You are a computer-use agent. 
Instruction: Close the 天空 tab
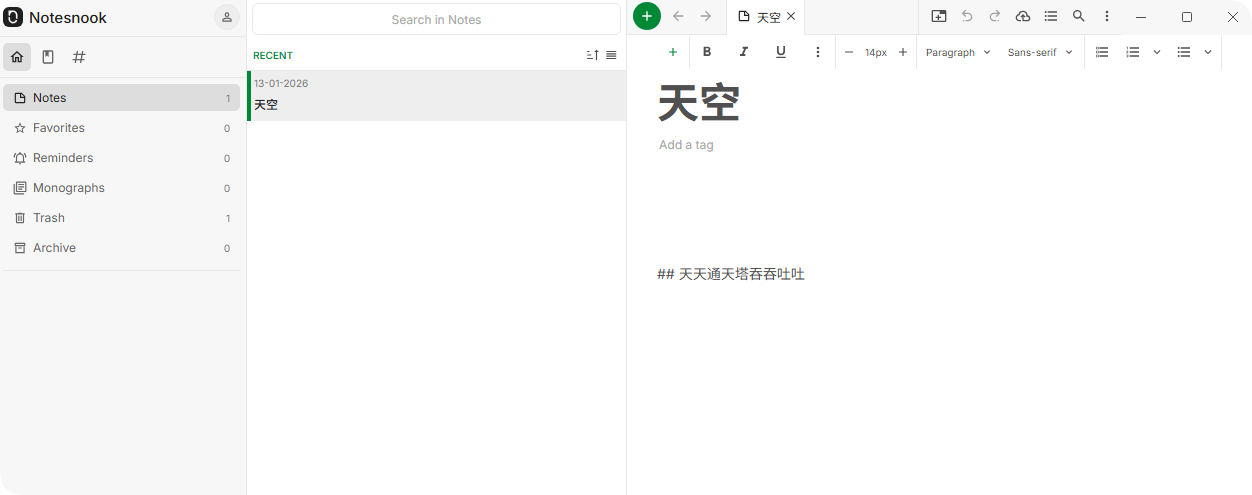pos(791,16)
